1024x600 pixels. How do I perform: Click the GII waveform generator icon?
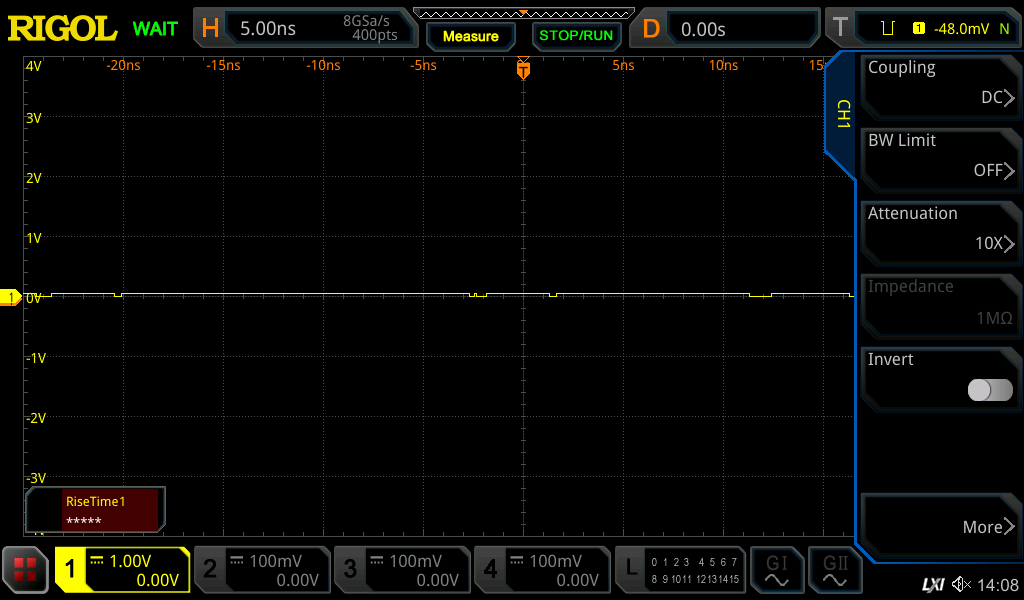pos(835,570)
